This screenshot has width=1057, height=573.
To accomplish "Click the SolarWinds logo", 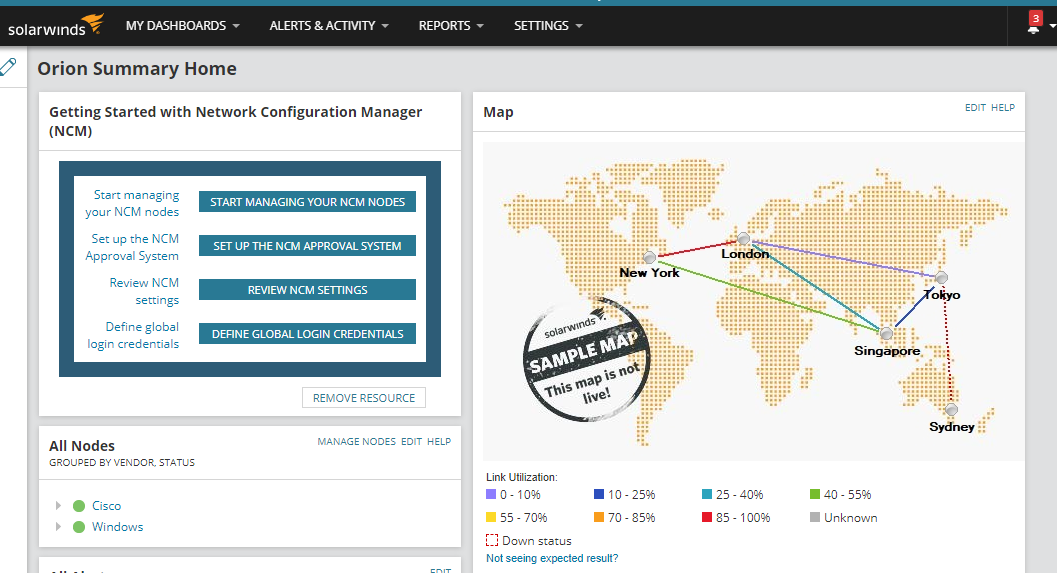I will tap(55, 25).
